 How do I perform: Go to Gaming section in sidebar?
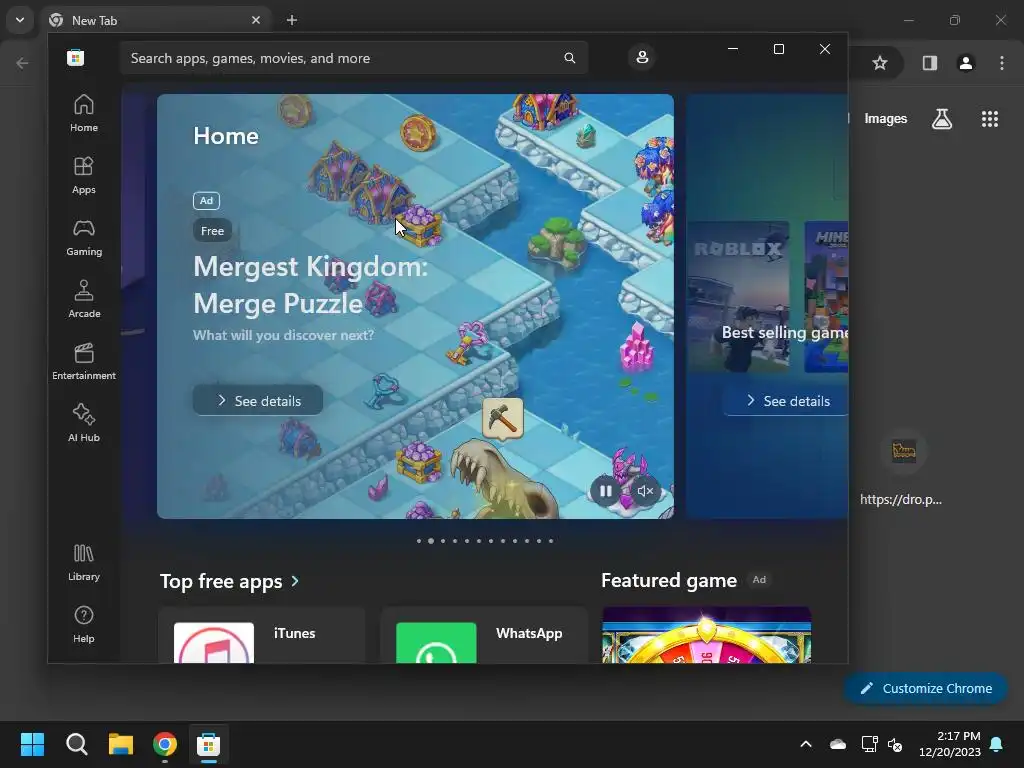click(x=84, y=238)
